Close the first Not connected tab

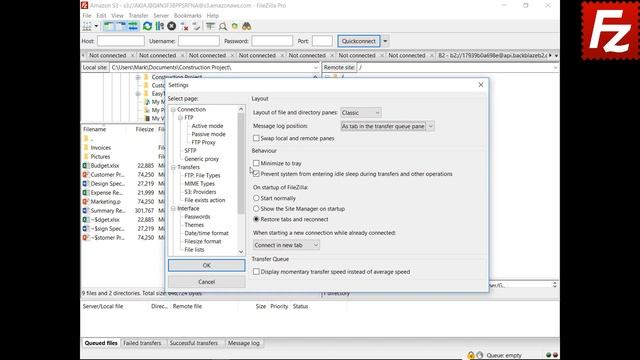point(132,55)
